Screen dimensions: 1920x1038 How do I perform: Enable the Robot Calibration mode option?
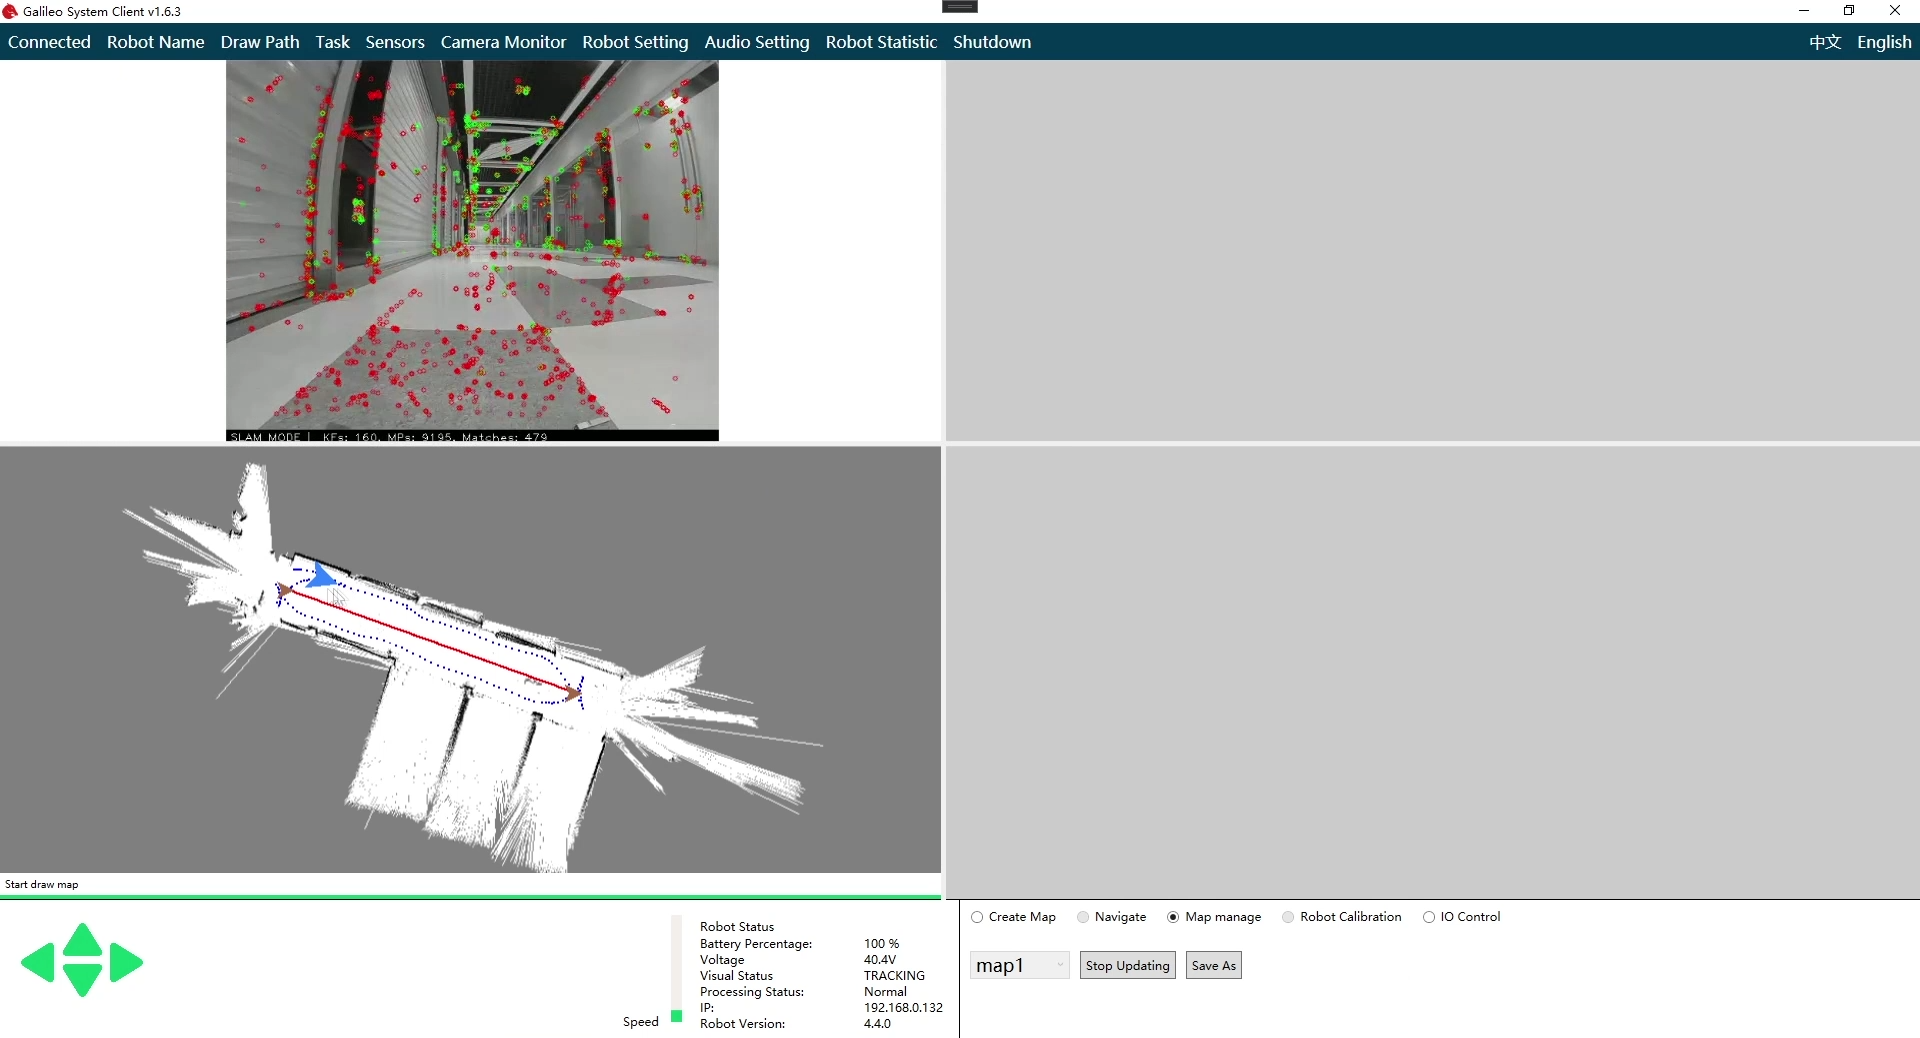(1288, 917)
